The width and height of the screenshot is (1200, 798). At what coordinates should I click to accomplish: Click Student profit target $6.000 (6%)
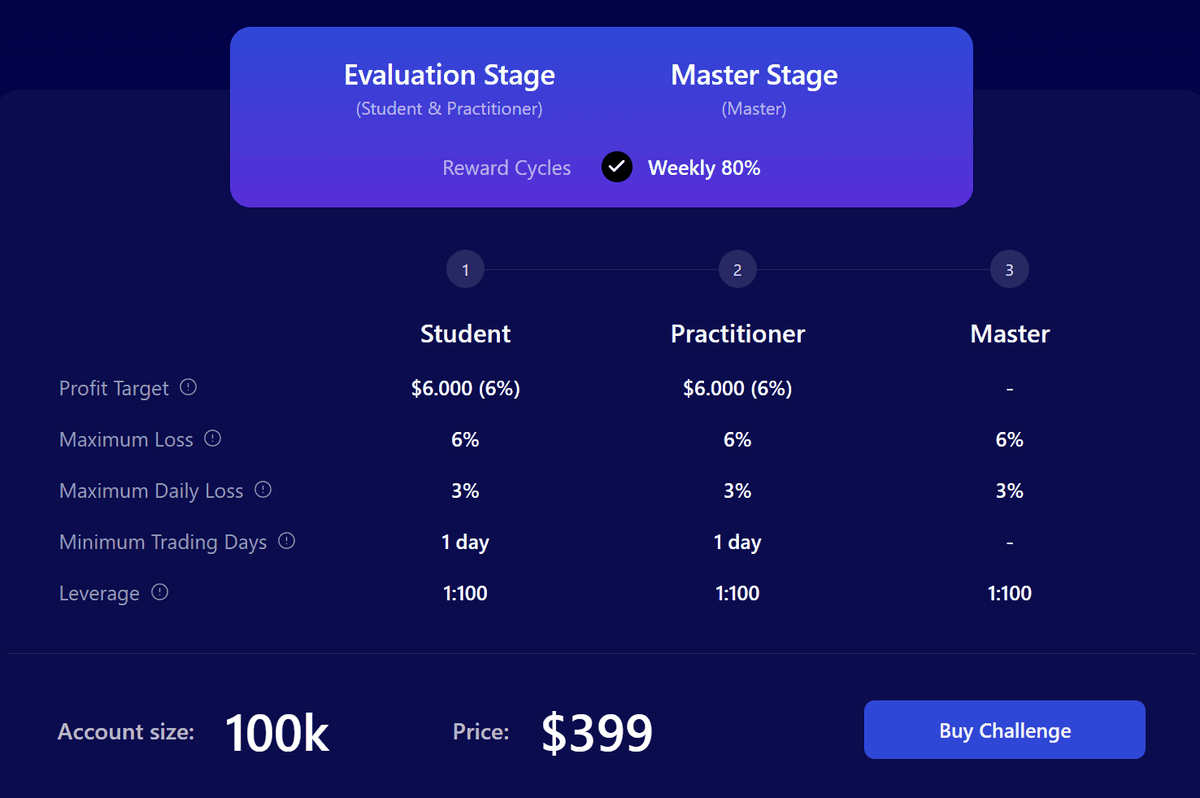466,388
